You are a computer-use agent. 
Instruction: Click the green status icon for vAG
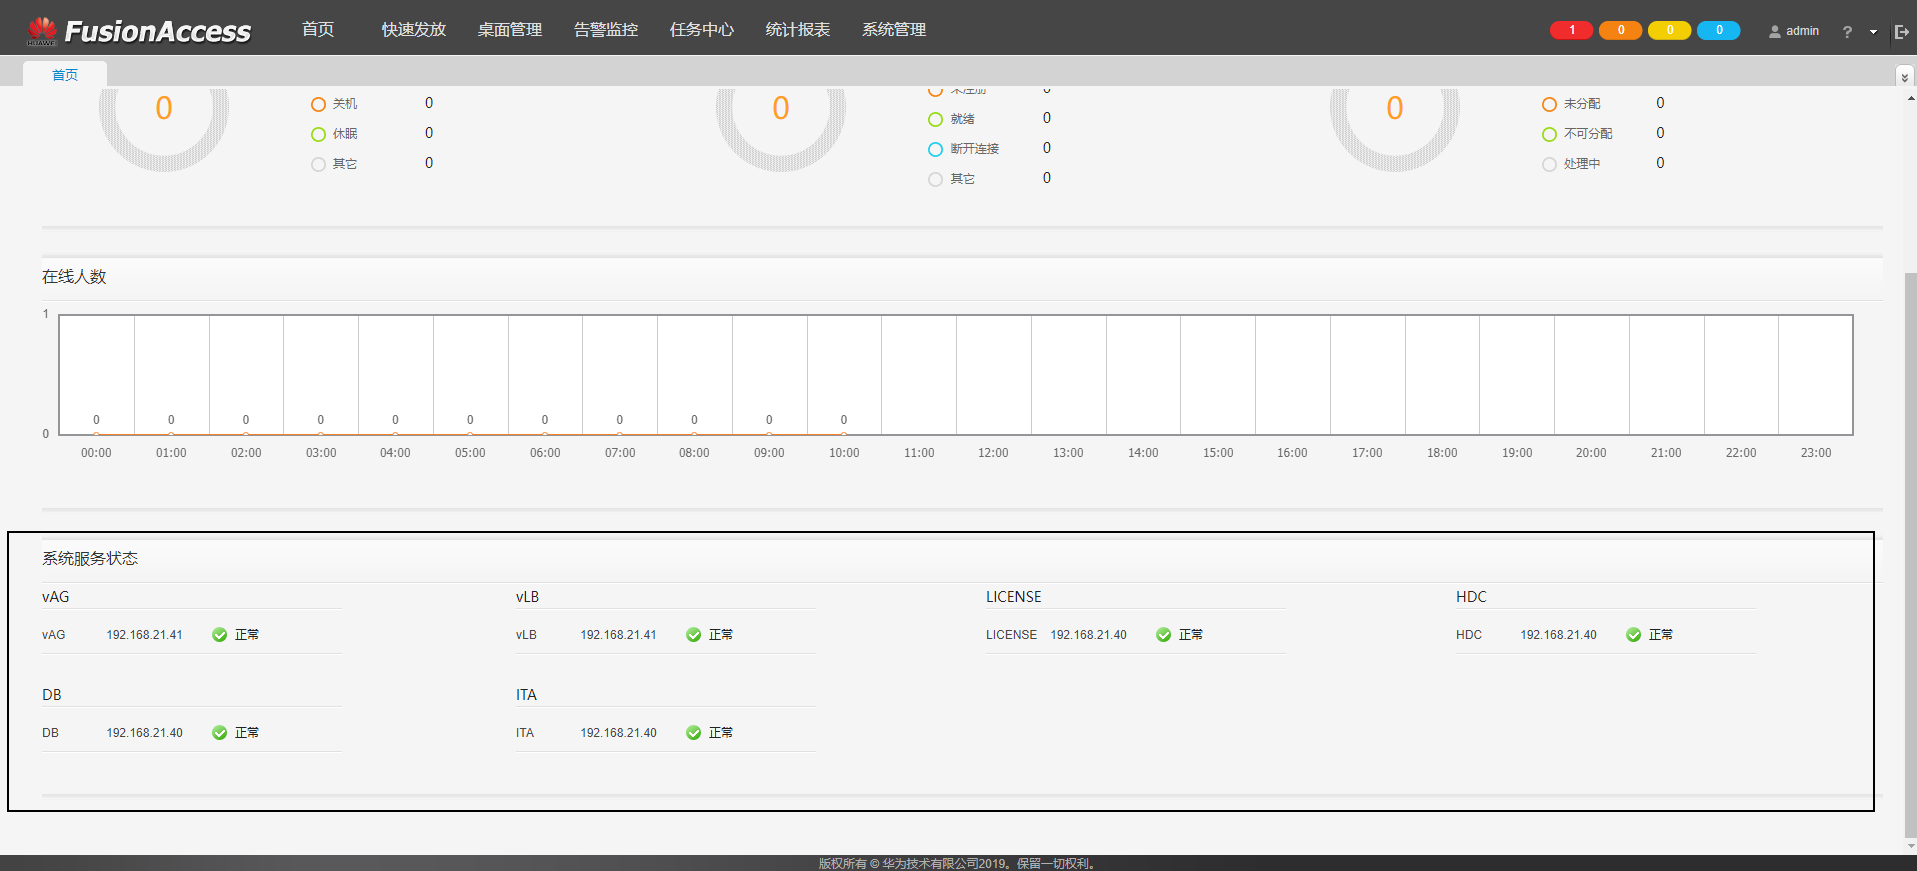point(220,635)
